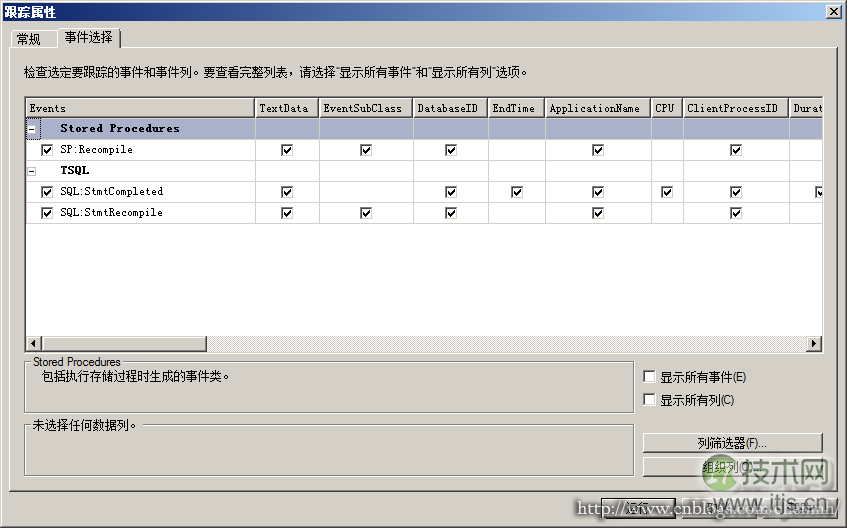This screenshot has width=847, height=528.
Task: Uncheck the SQL:StmtRecompile event checkbox
Action: tap(47, 213)
